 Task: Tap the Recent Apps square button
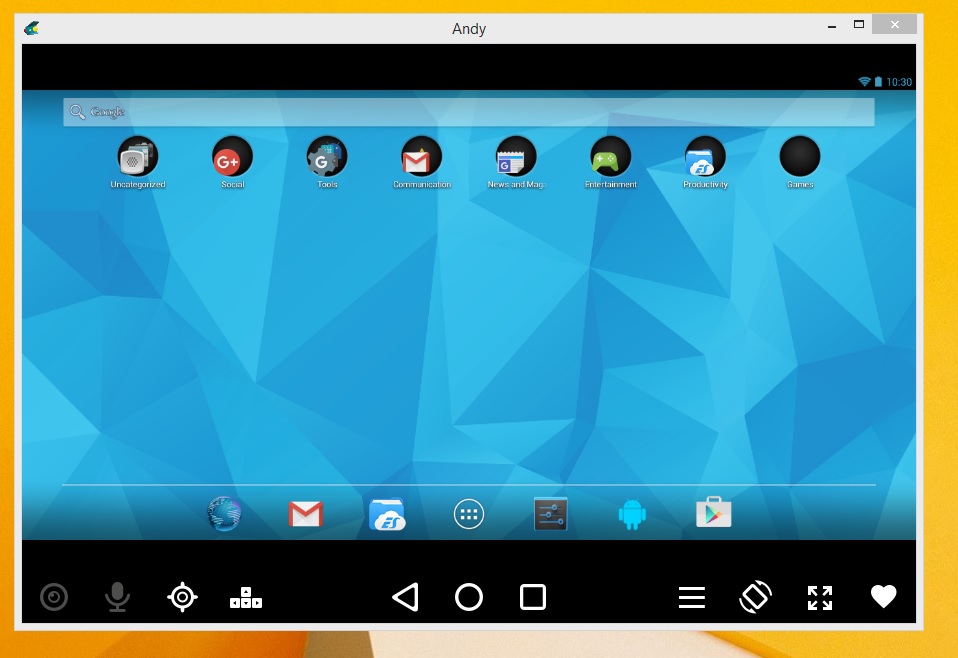533,597
